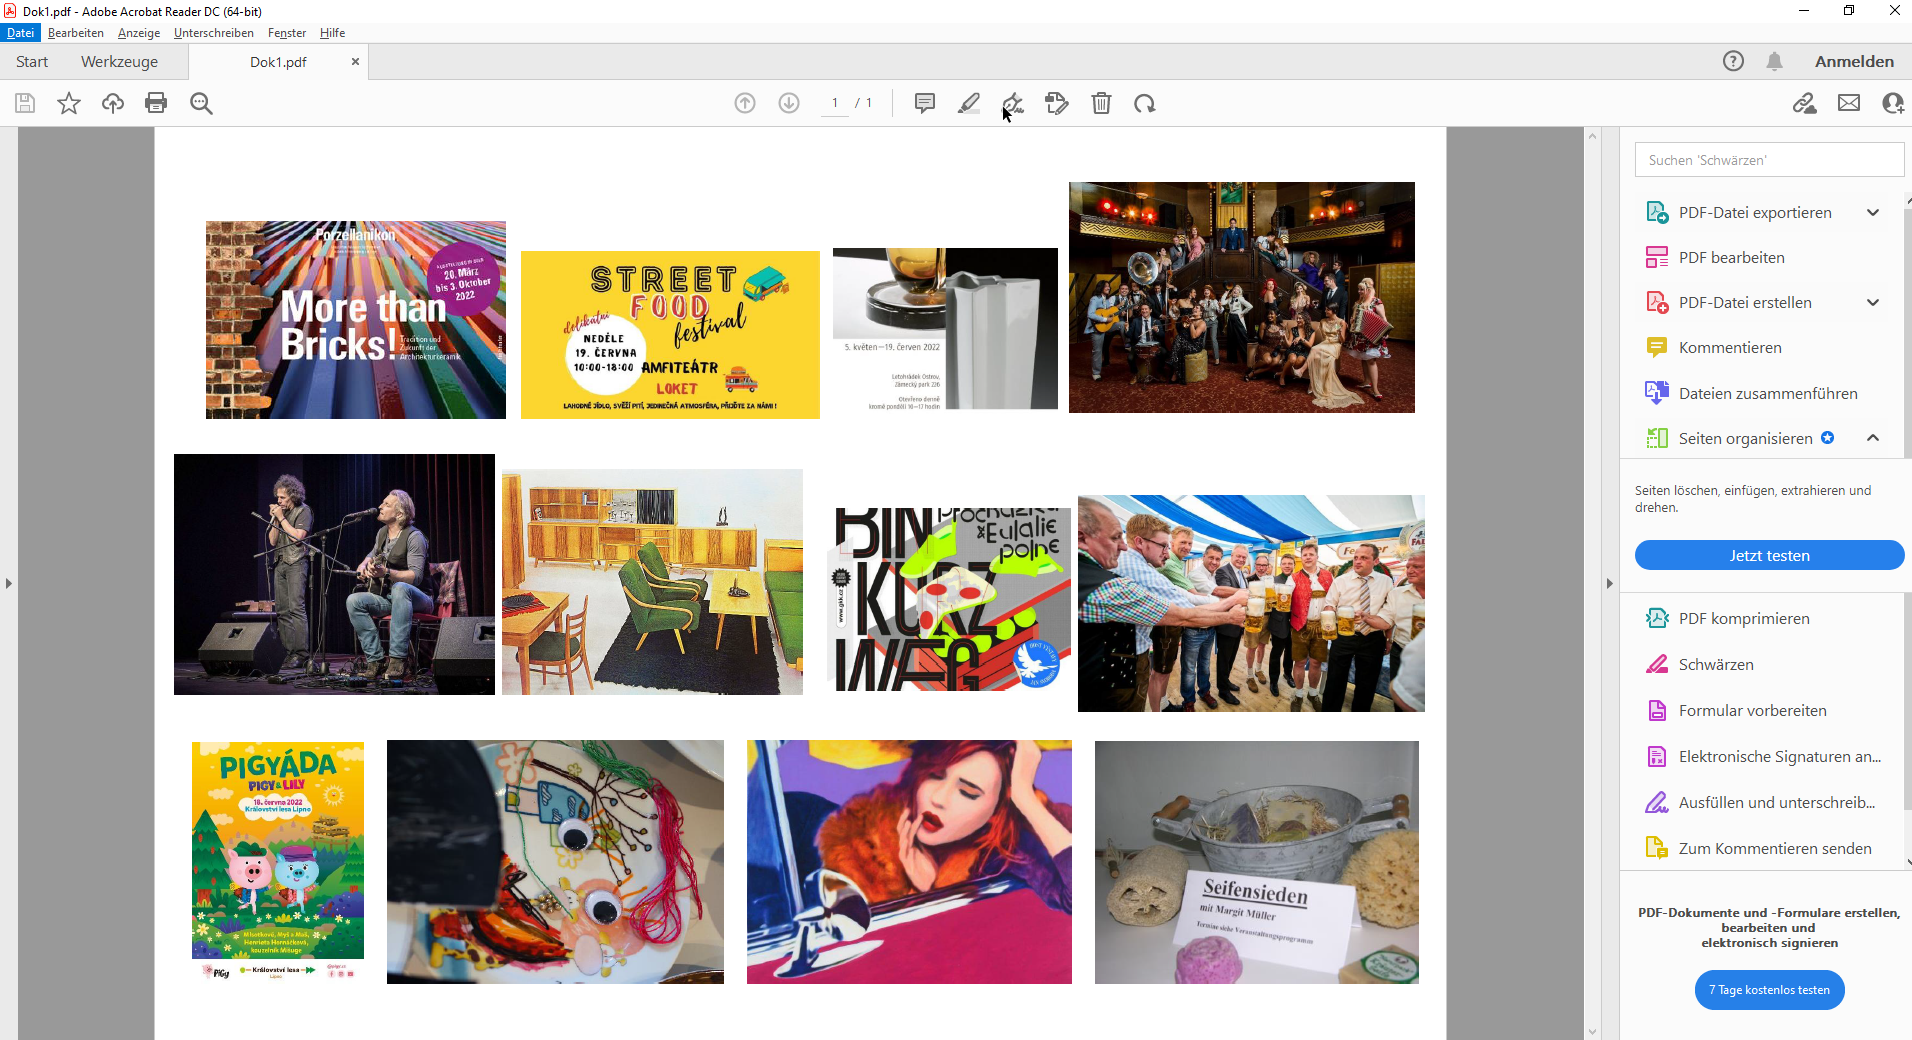Expand the PDF-Datei erstellen options

(1873, 302)
